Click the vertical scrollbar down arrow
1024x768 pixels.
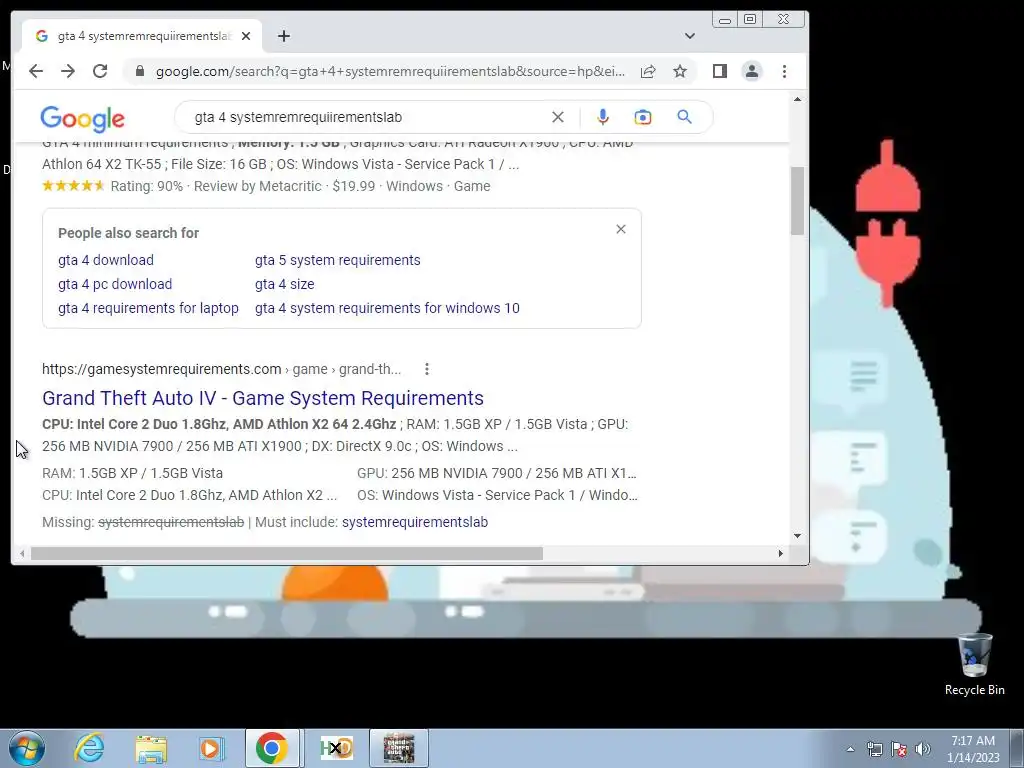[x=797, y=536]
